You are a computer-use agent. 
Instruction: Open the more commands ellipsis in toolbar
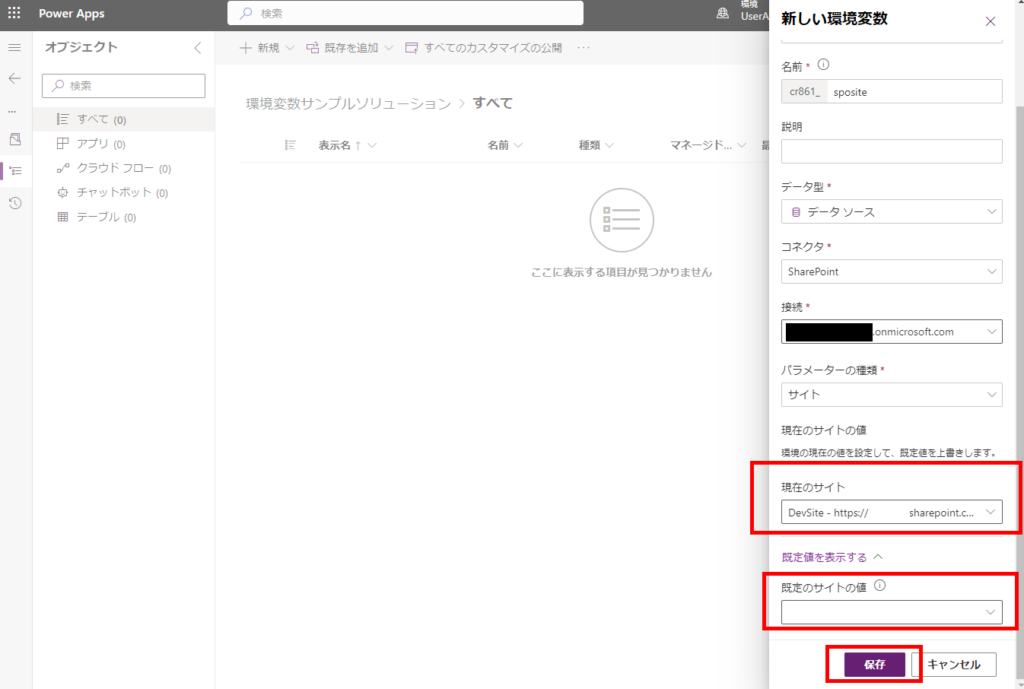click(x=583, y=48)
